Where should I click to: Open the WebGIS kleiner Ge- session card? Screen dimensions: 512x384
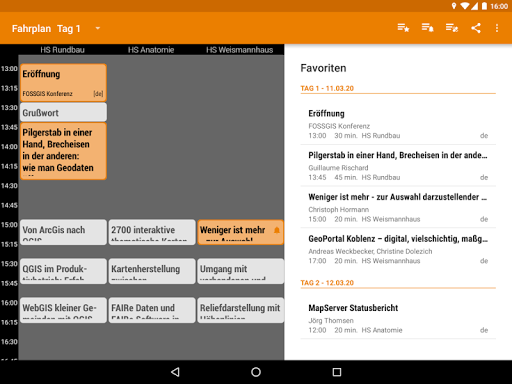click(63, 310)
